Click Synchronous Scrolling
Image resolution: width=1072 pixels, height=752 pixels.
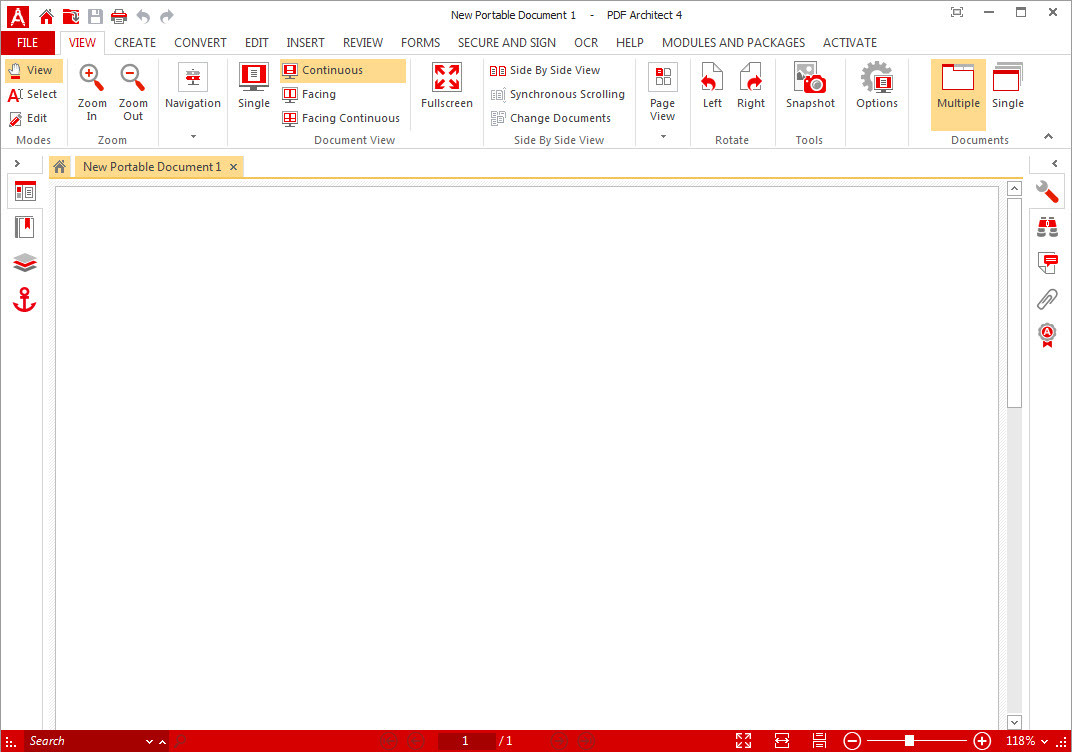[x=558, y=94]
